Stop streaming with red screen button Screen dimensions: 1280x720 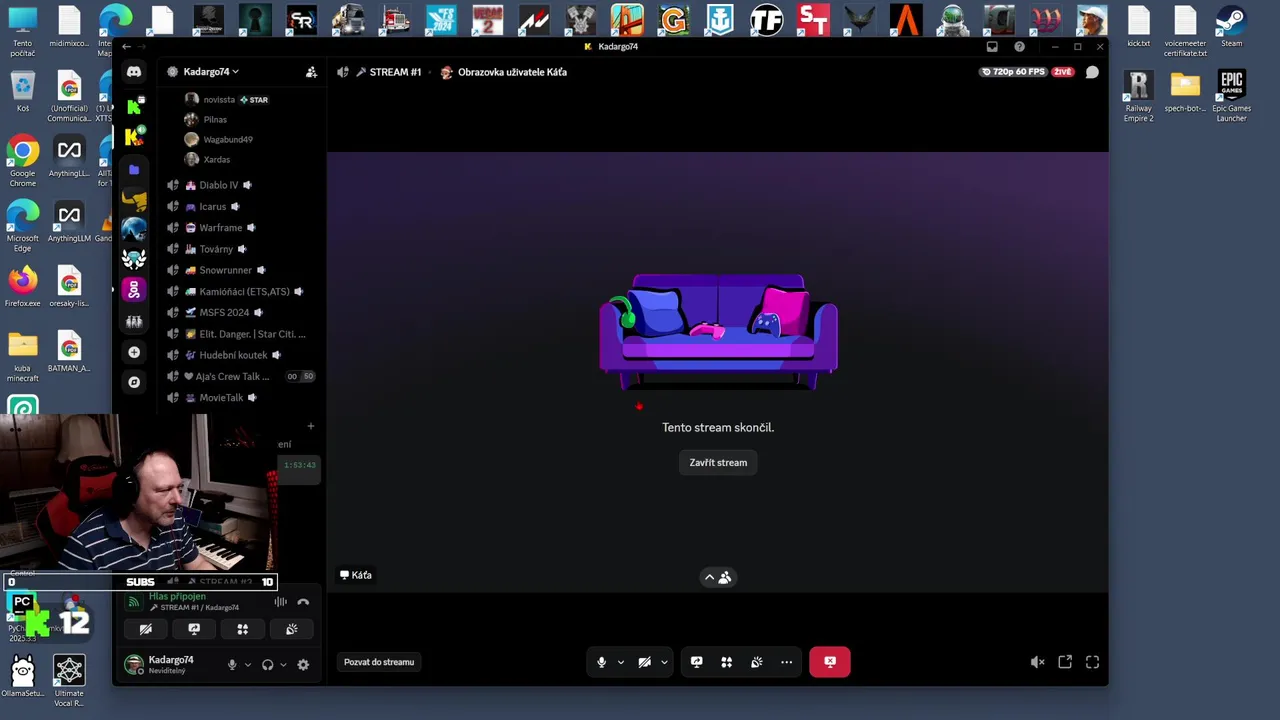[x=830, y=662]
